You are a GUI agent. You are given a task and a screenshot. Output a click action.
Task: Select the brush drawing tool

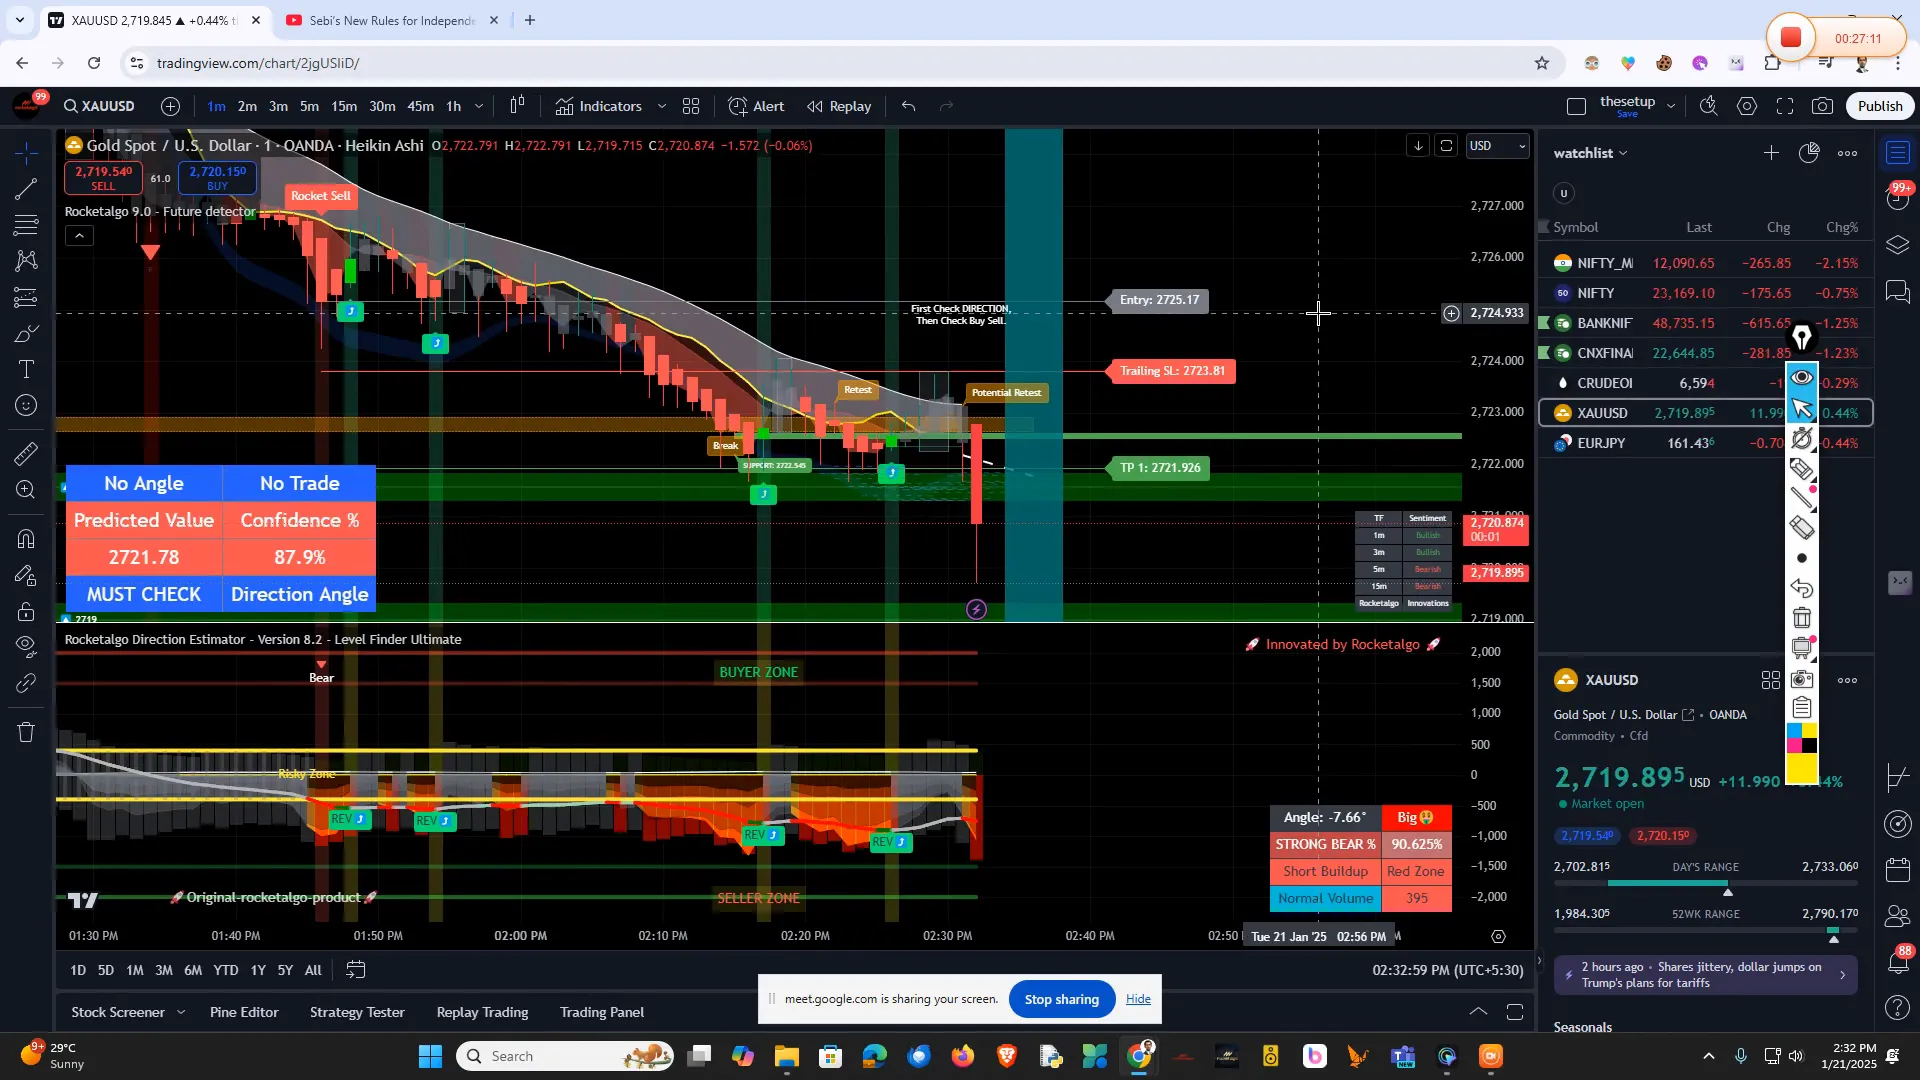(27, 333)
